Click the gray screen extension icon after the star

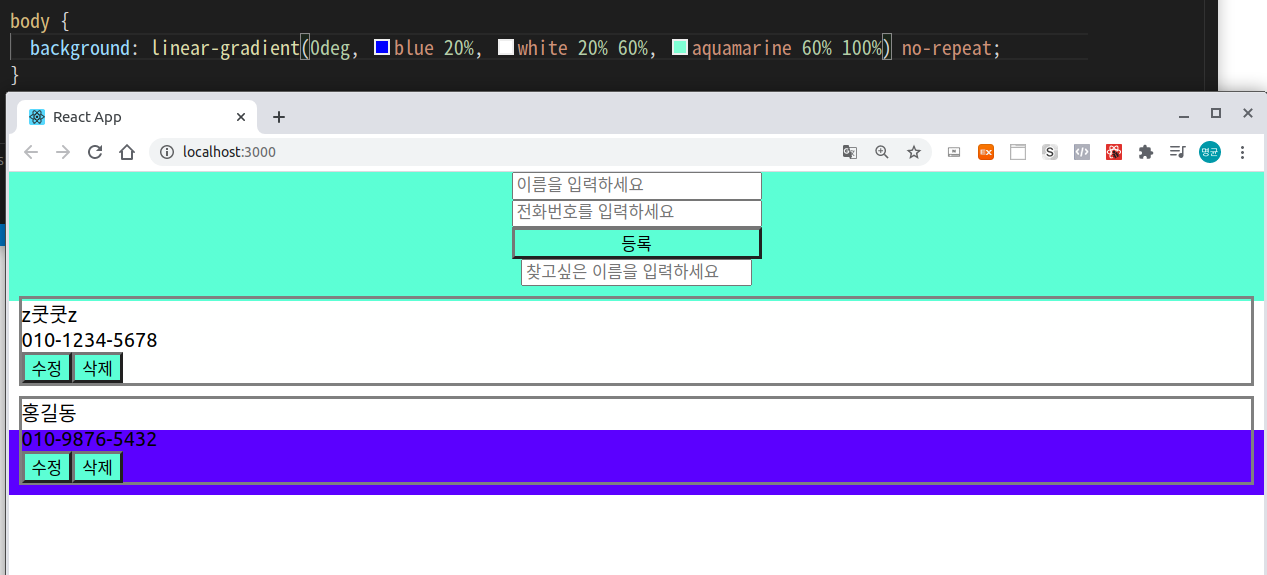[x=954, y=152]
